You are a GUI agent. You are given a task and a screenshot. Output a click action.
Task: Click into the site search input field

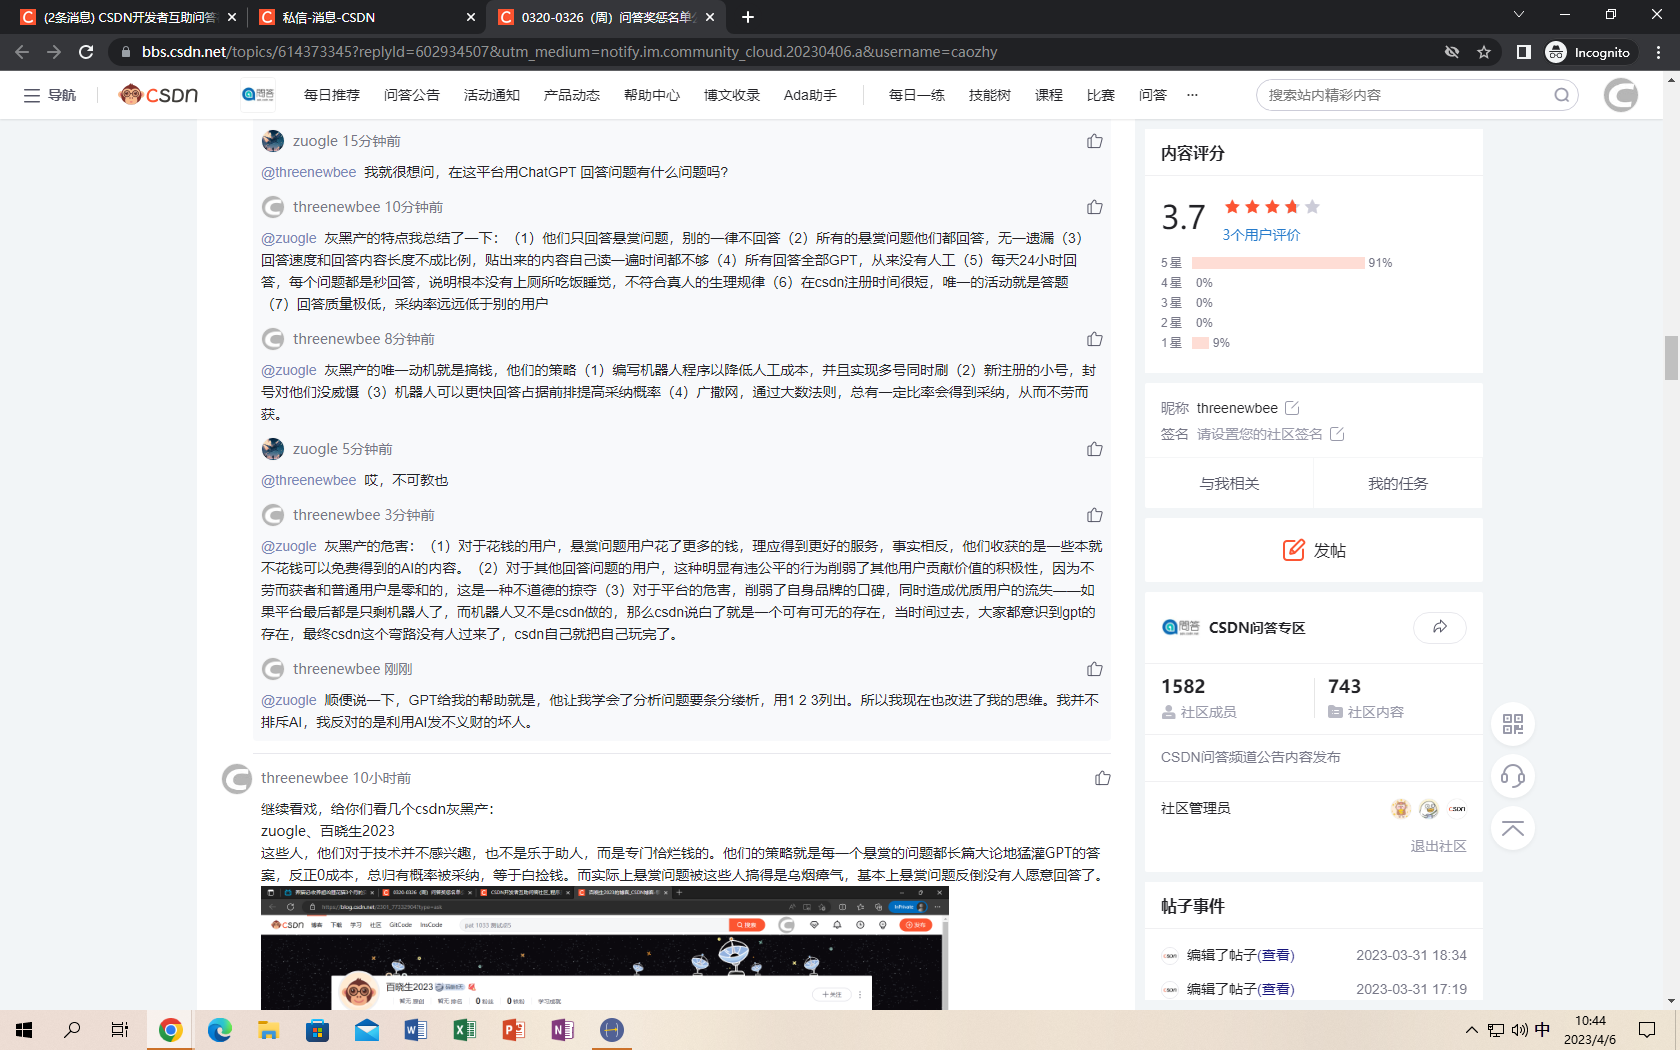coord(1405,95)
